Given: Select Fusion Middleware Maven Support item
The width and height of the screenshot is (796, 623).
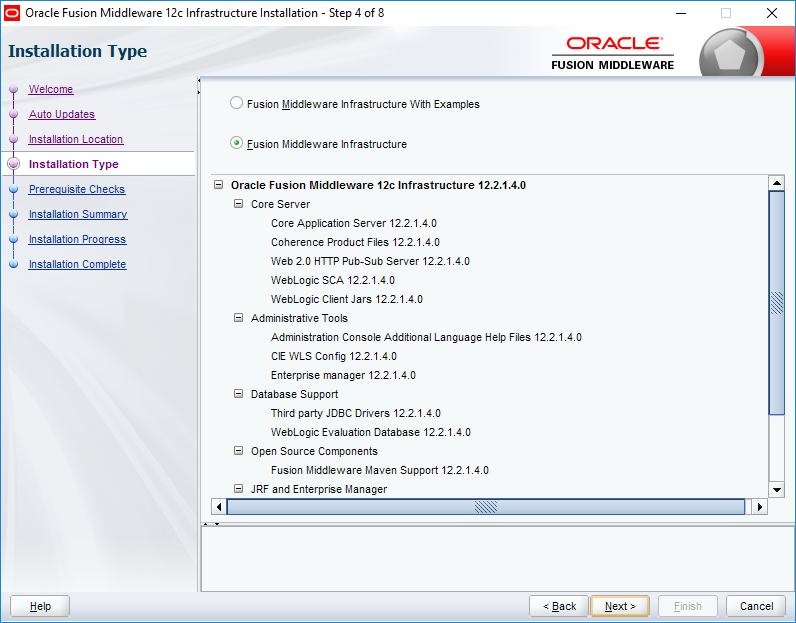Looking at the screenshot, I should point(380,470).
